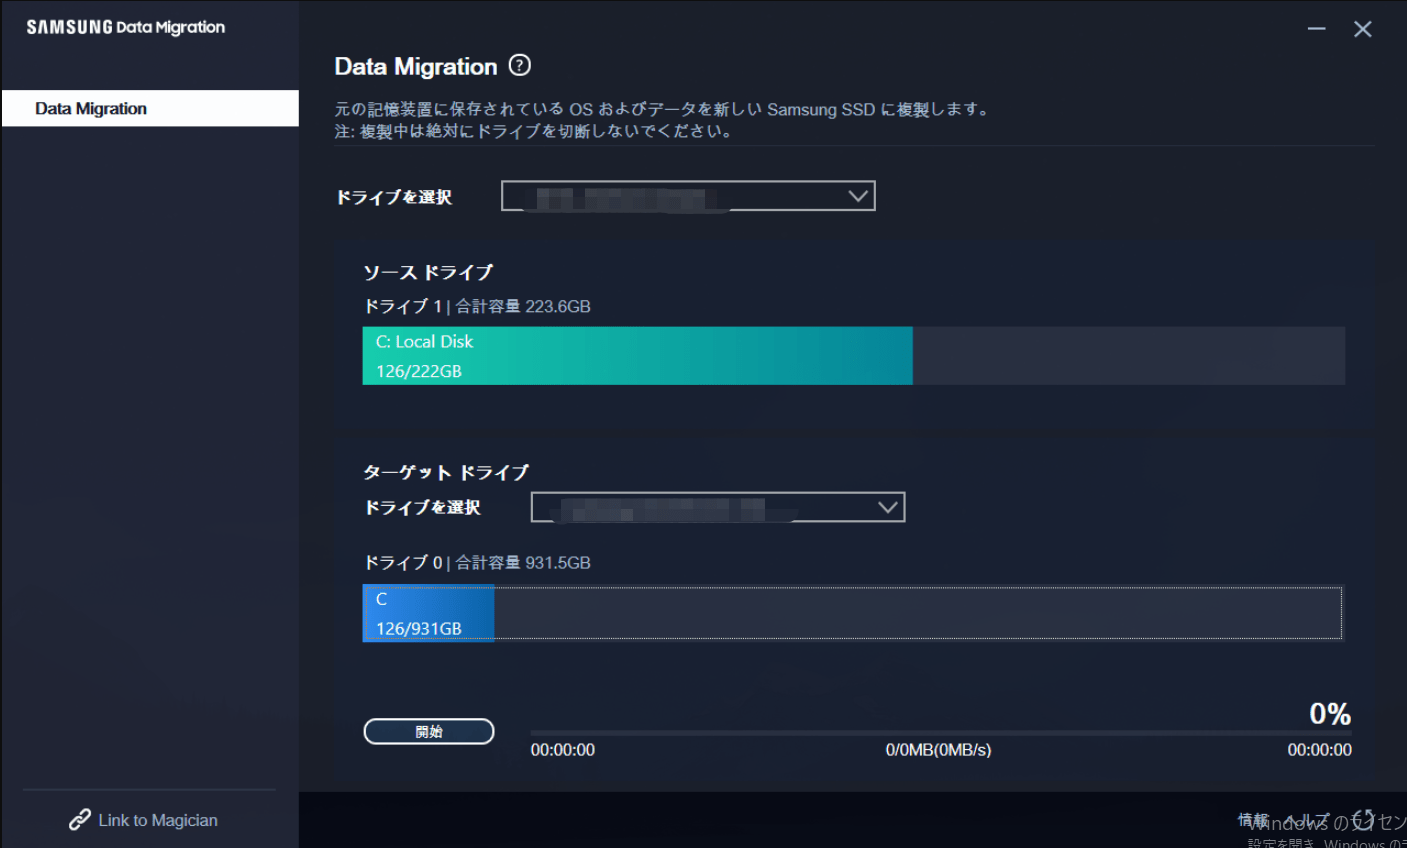Screen dimensions: 1407x848
Task: Click the Link to Magician chain icon
Action: pos(79,819)
